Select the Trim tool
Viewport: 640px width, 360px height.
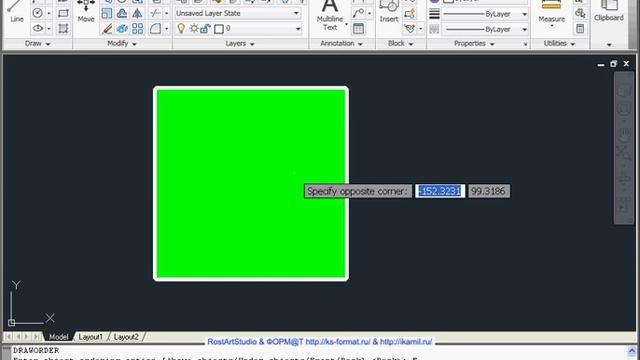(x=155, y=13)
